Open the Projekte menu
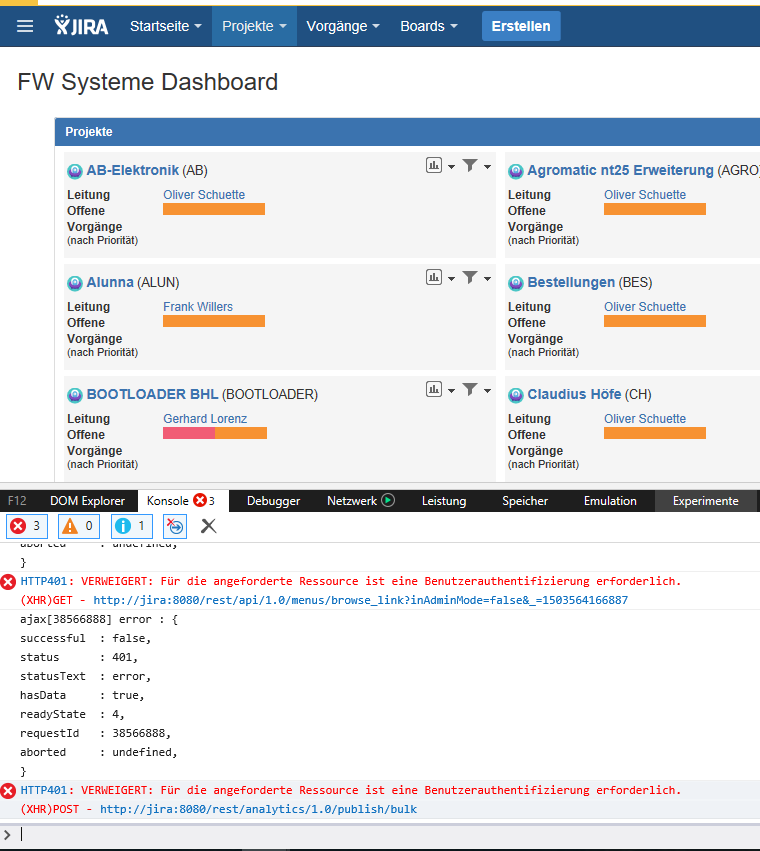The height and width of the screenshot is (851, 760). (254, 26)
